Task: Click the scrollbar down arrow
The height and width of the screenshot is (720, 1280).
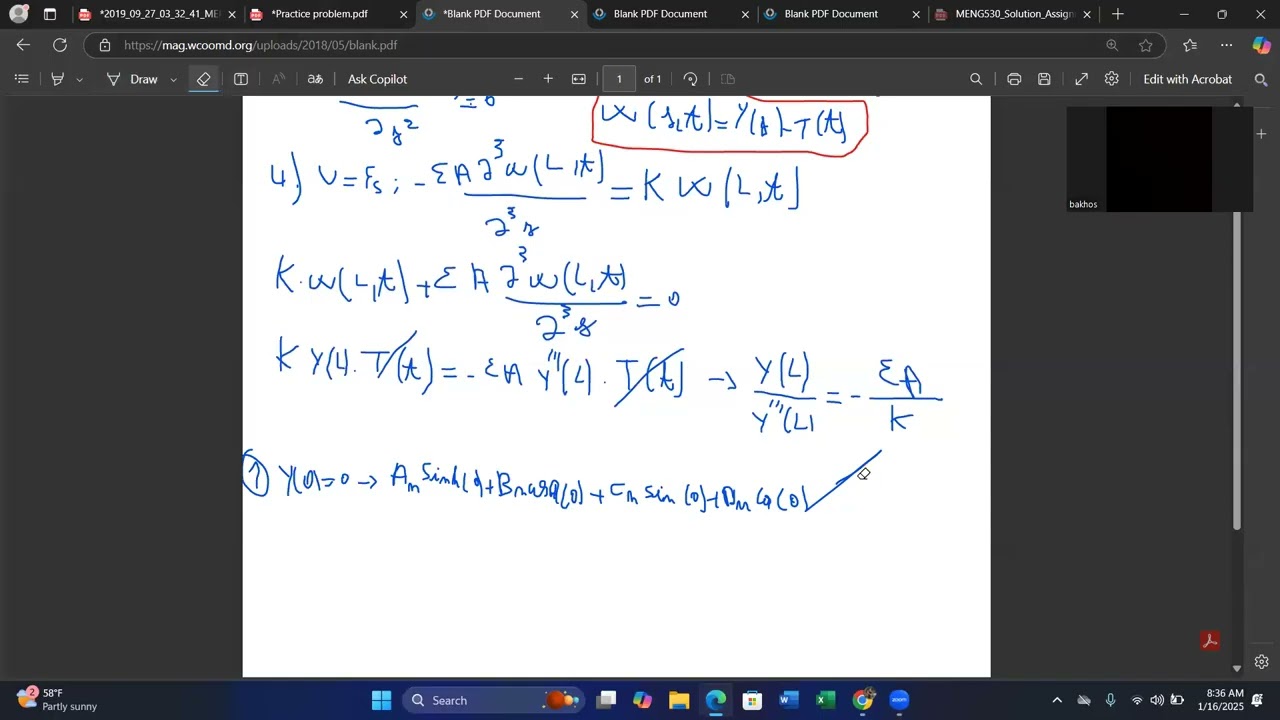Action: tap(1237, 668)
